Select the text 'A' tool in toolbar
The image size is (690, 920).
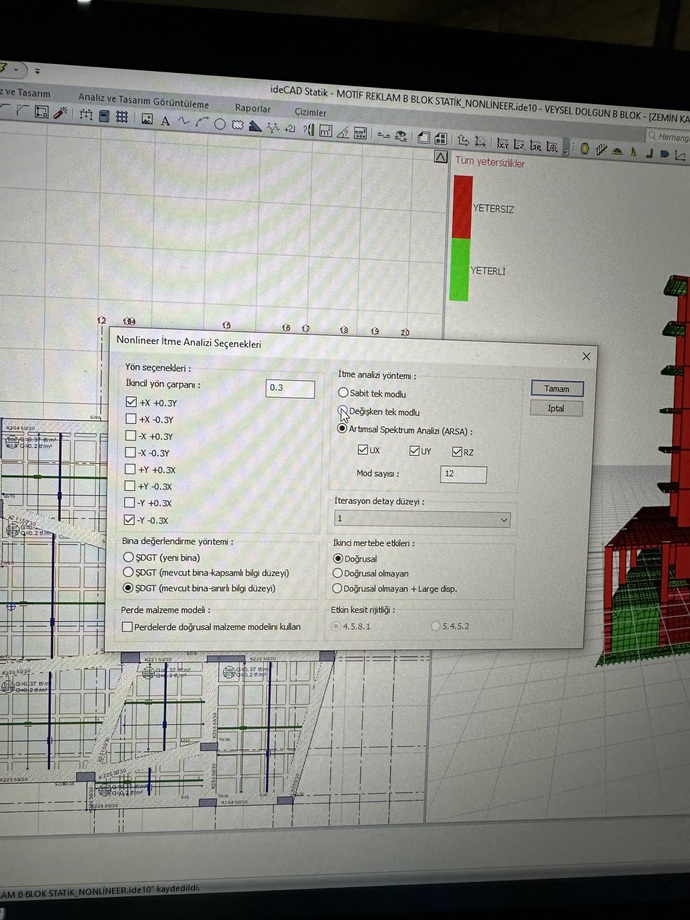coord(165,121)
